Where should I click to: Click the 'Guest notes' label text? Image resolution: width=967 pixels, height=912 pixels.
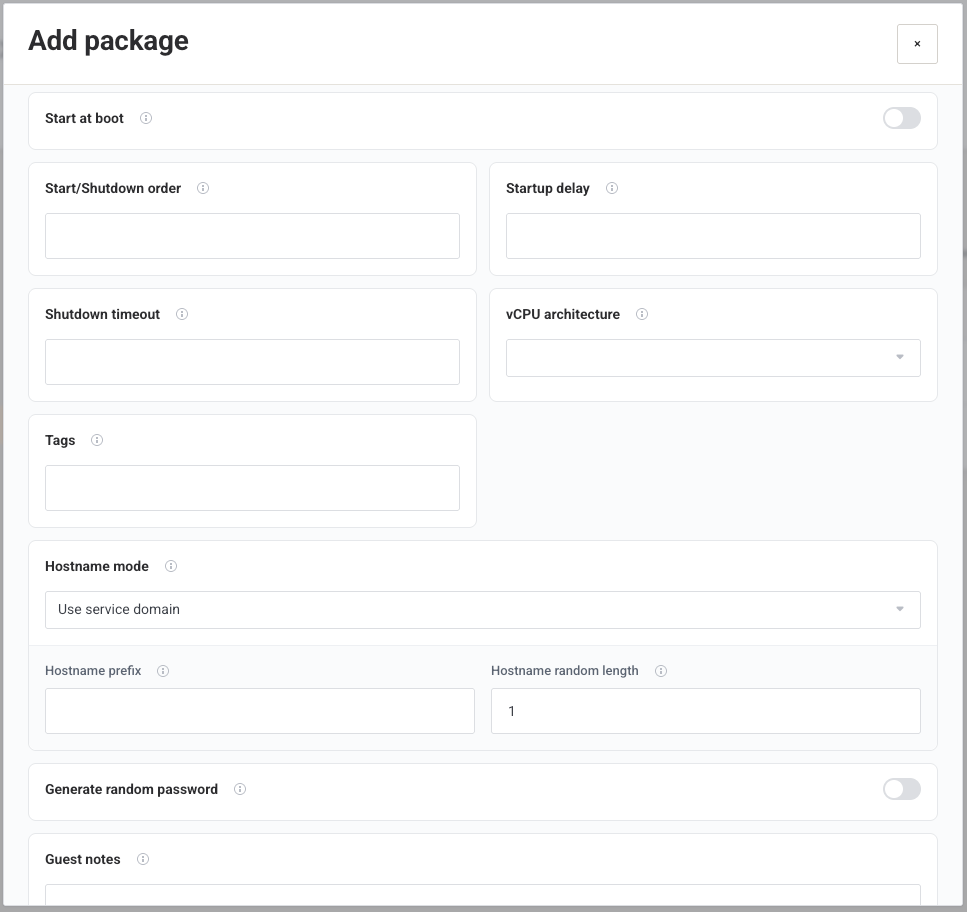click(x=83, y=859)
